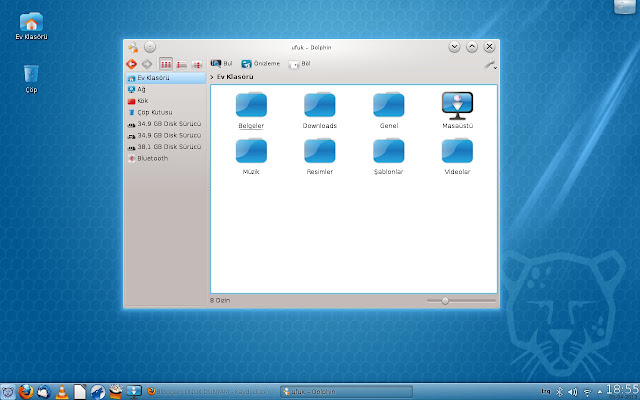Open the application launcher menu

(x=7, y=392)
